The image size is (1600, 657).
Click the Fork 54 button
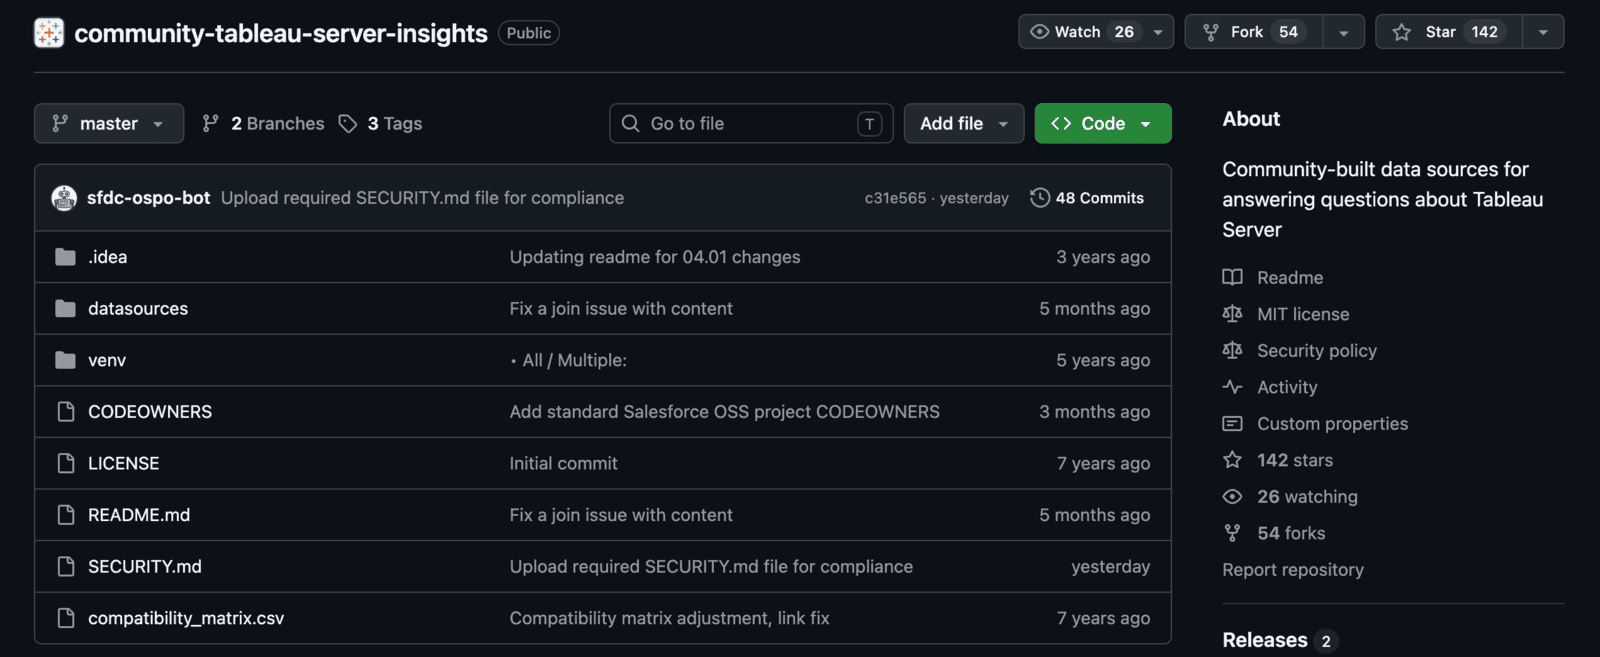click(x=1254, y=32)
